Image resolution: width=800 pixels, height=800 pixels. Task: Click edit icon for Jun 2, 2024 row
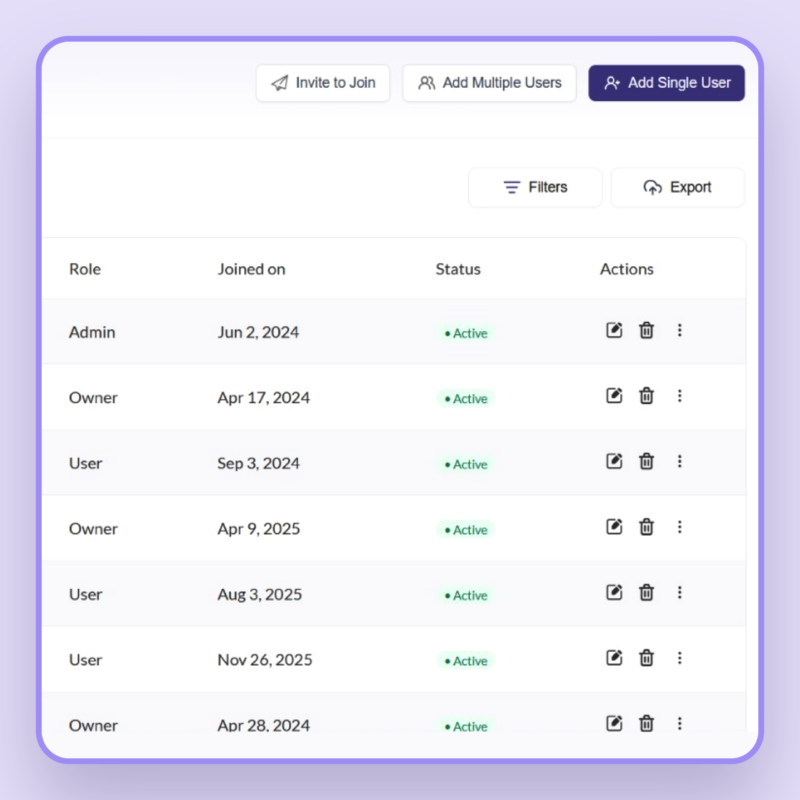point(615,330)
